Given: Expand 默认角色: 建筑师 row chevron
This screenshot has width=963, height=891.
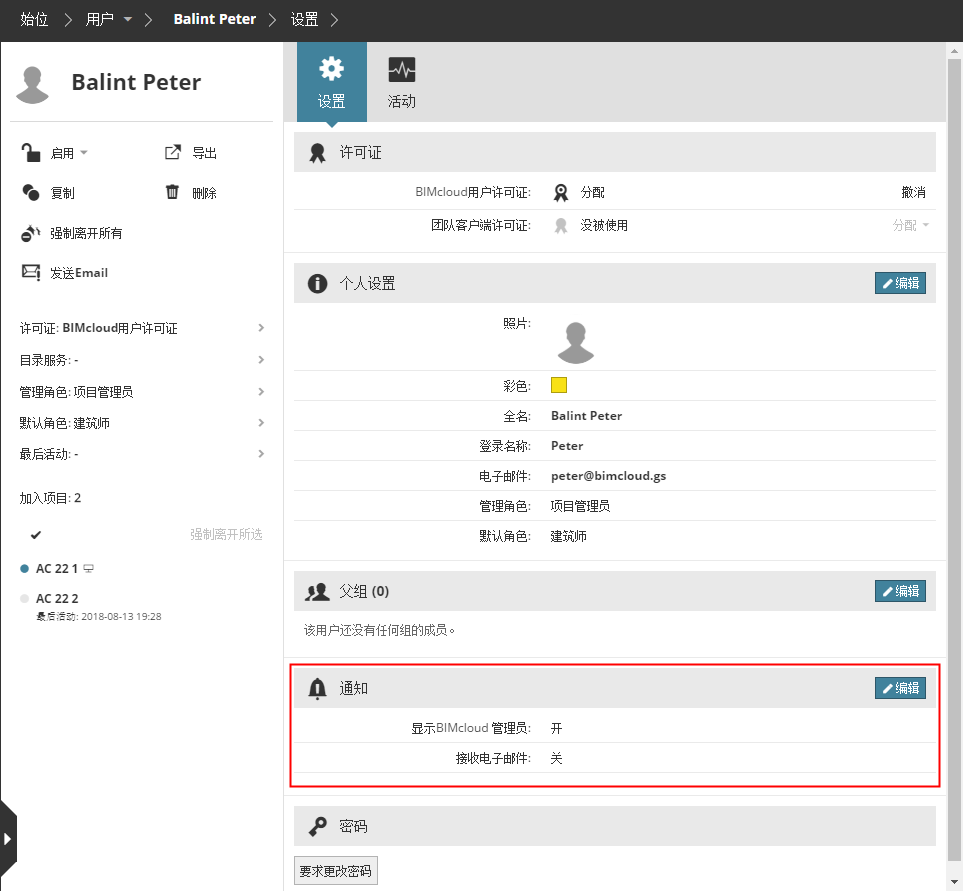Looking at the screenshot, I should 261,422.
